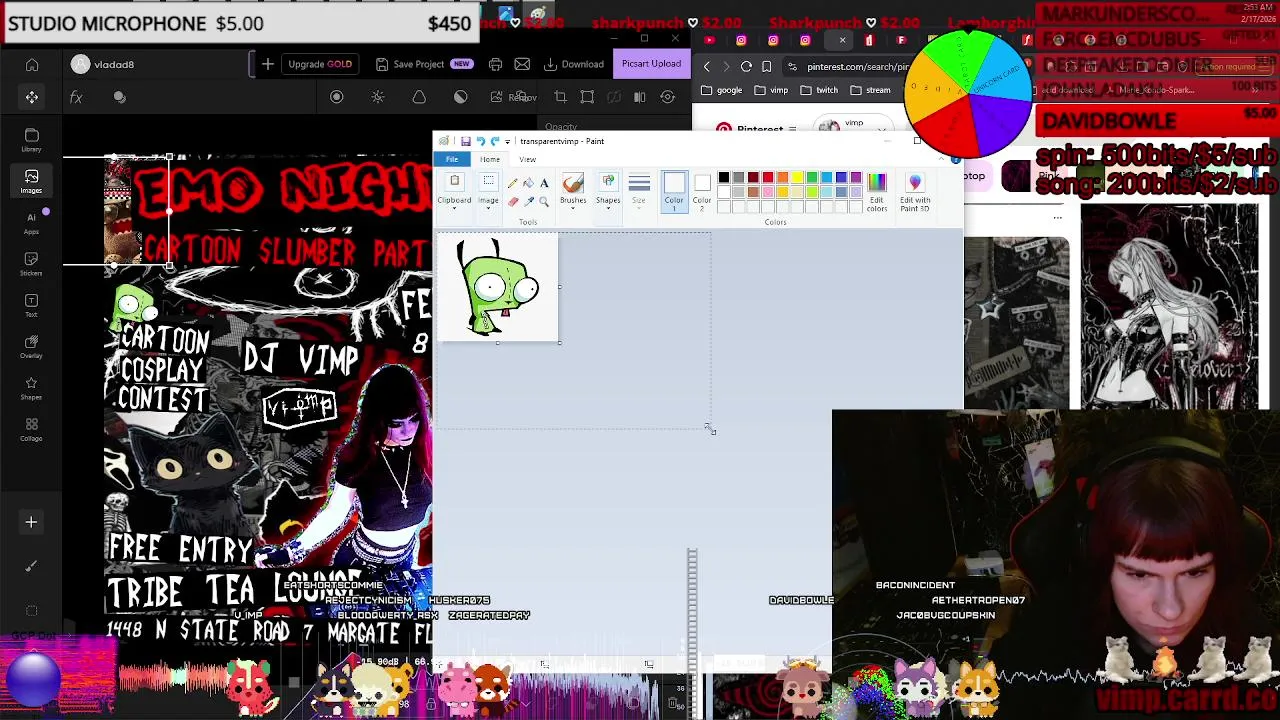Screen dimensions: 1280x720
Task: Click the Redo arrow in Paint title bar
Action: [x=494, y=141]
